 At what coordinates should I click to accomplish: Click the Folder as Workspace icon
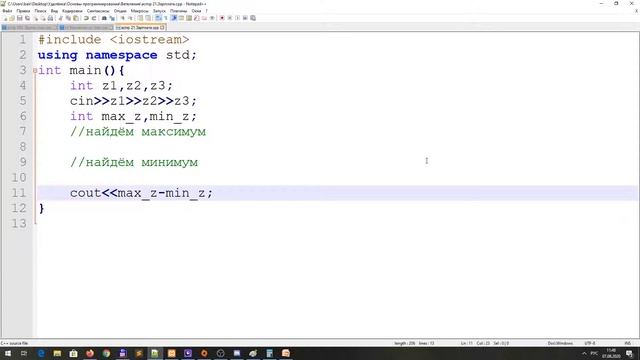click(x=204, y=18)
